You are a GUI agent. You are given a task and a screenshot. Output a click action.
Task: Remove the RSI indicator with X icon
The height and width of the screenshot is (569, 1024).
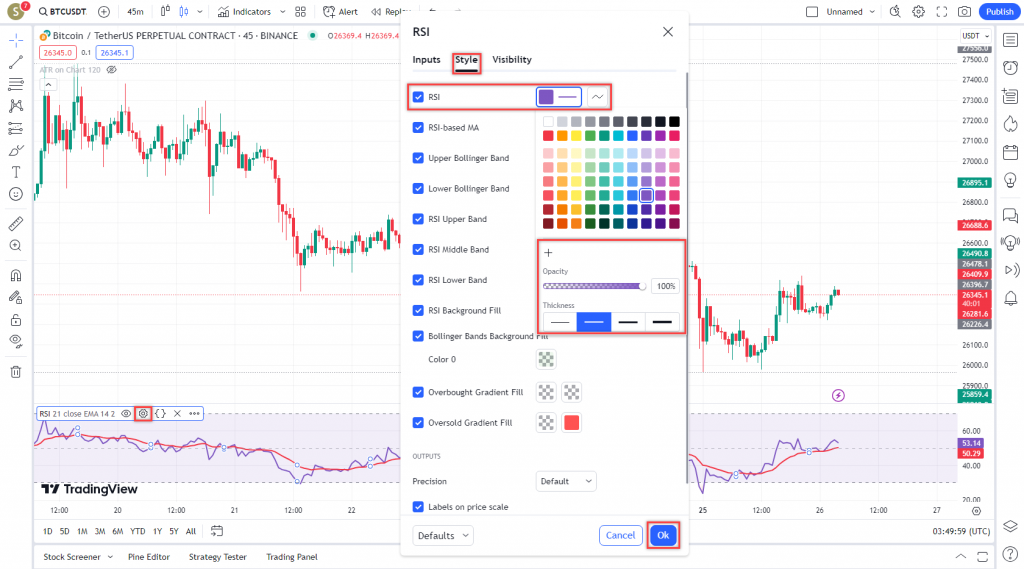click(177, 414)
